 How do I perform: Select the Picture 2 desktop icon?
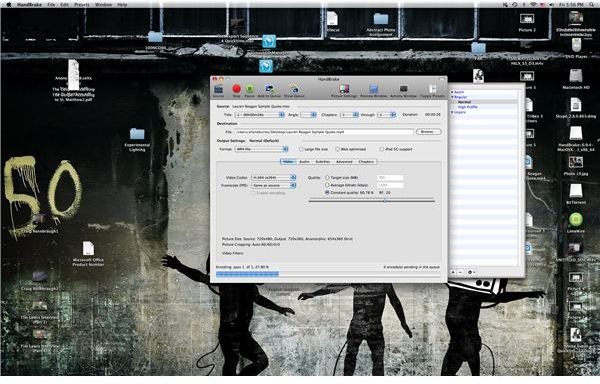click(527, 19)
